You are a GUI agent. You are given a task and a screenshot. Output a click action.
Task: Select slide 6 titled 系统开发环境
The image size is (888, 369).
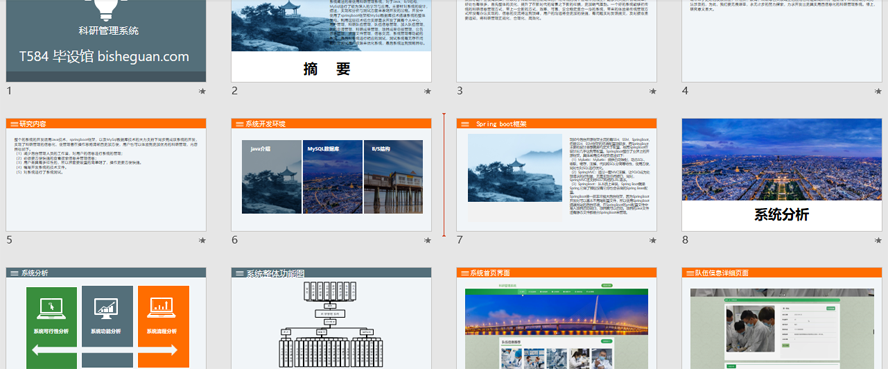pos(331,175)
